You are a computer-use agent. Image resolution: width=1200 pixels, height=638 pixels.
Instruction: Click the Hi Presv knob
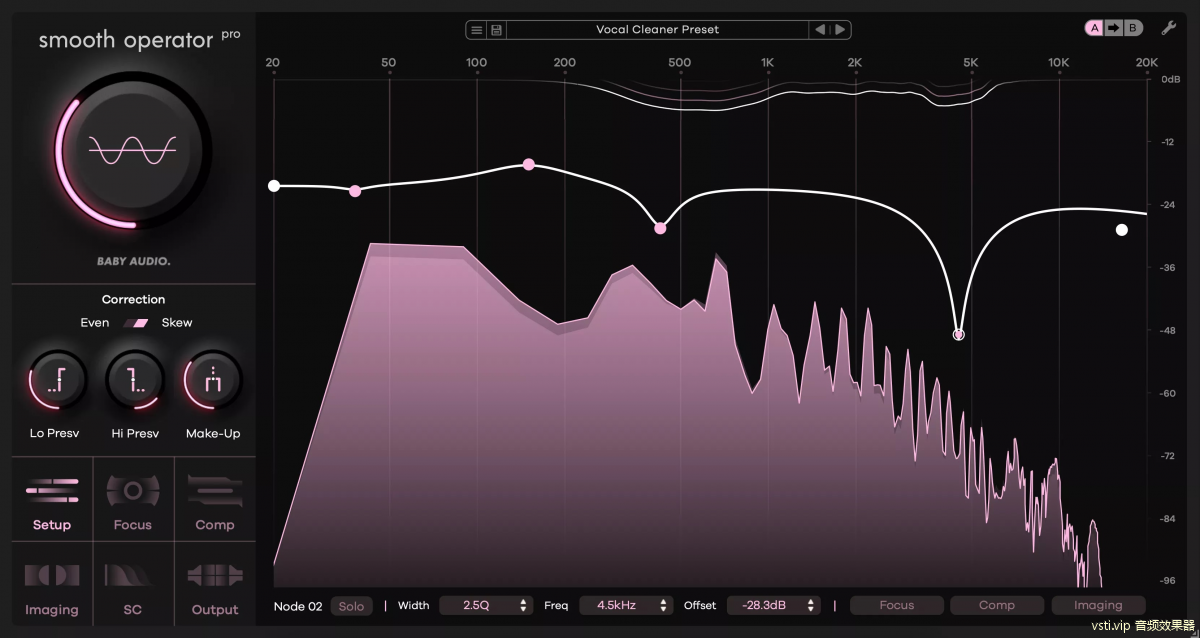coord(133,381)
